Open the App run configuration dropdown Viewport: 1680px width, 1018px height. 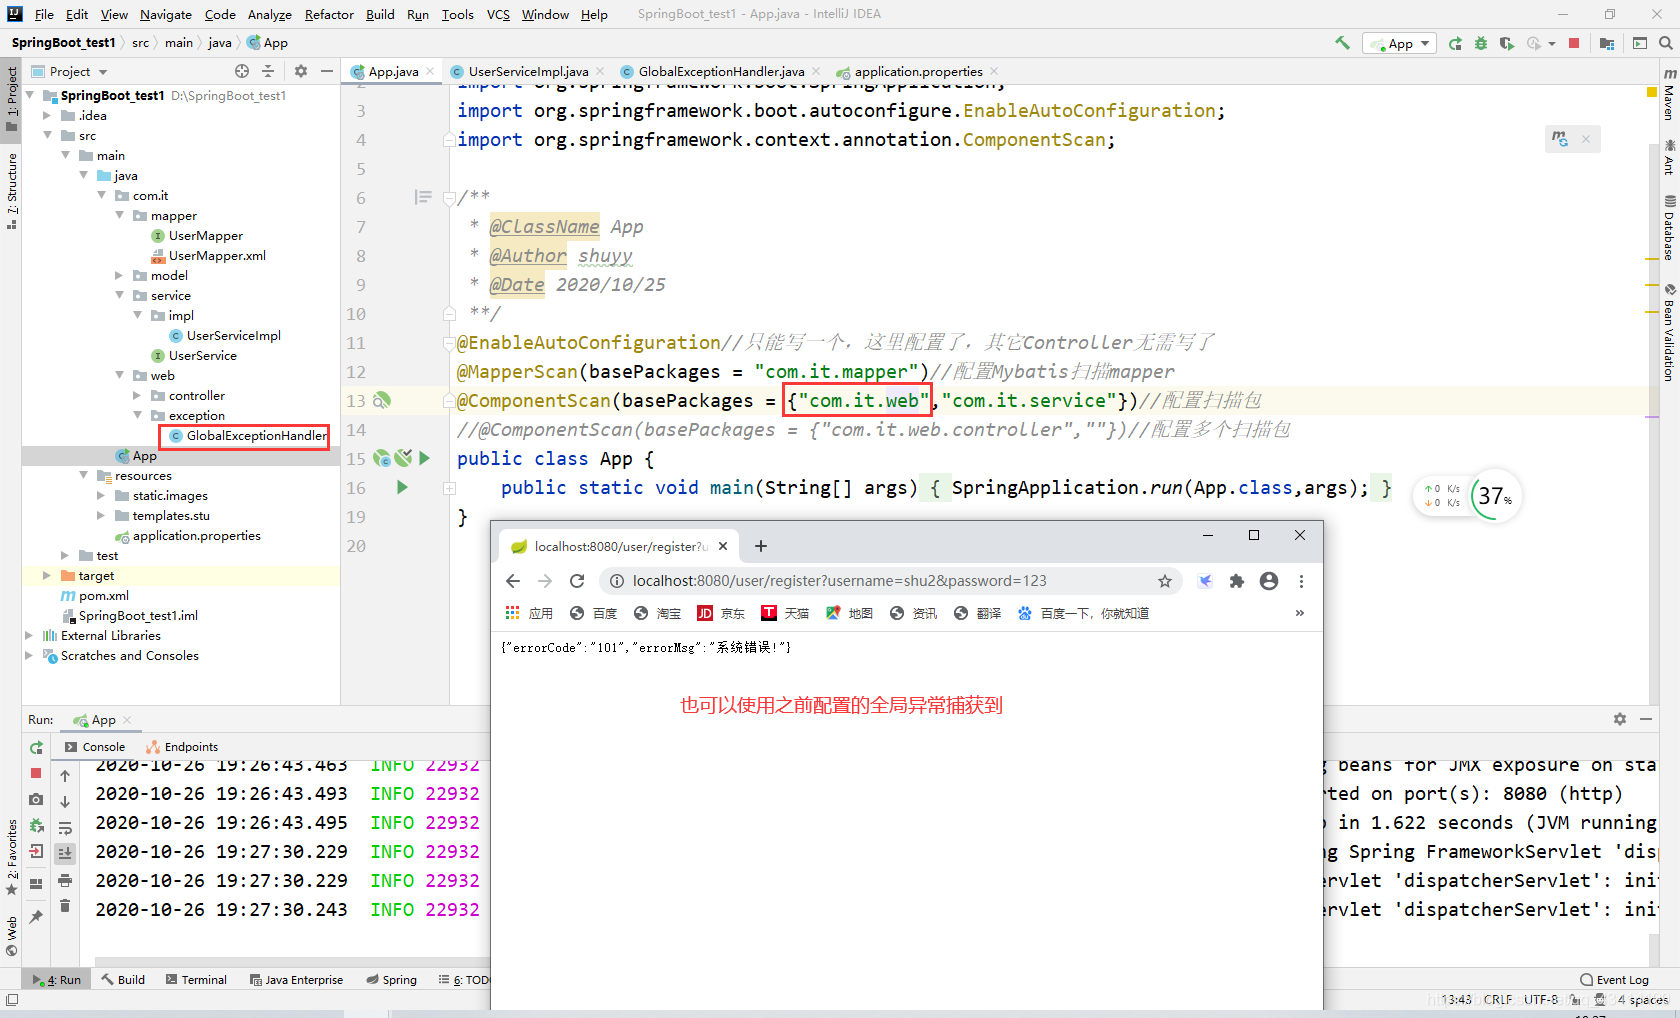click(x=1399, y=43)
